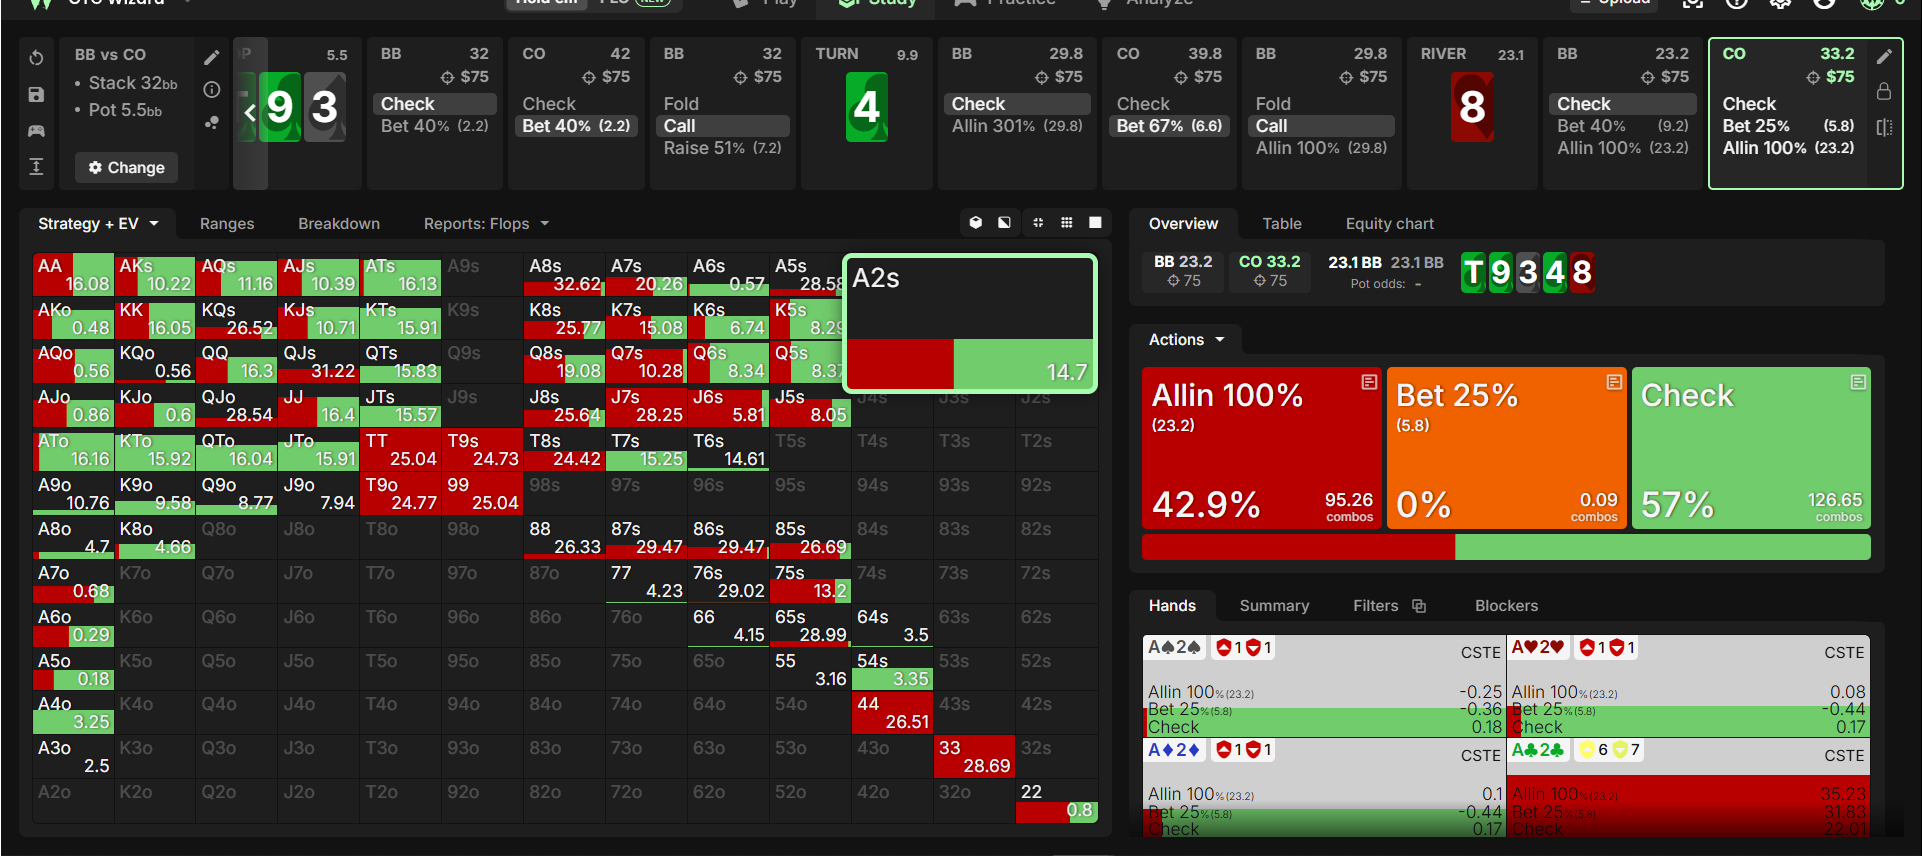The image size is (1922, 856).
Task: Click the A♥2♥ hand combo panel
Action: (1688, 686)
